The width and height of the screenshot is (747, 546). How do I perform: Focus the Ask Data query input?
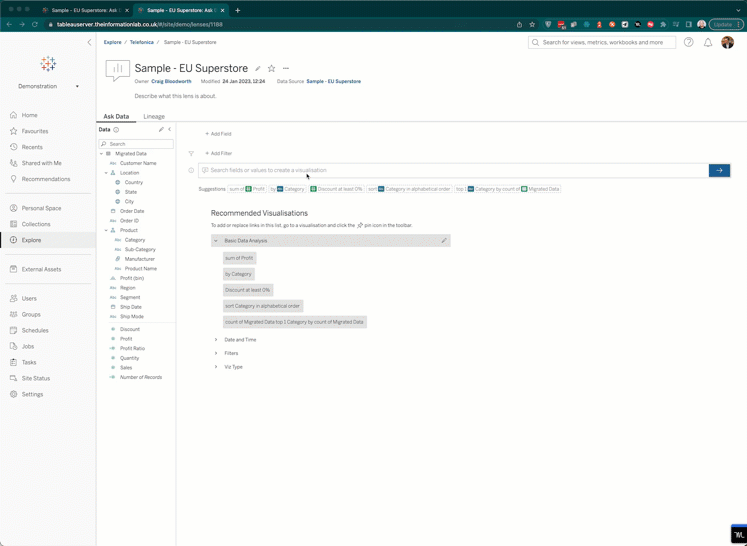tap(454, 170)
